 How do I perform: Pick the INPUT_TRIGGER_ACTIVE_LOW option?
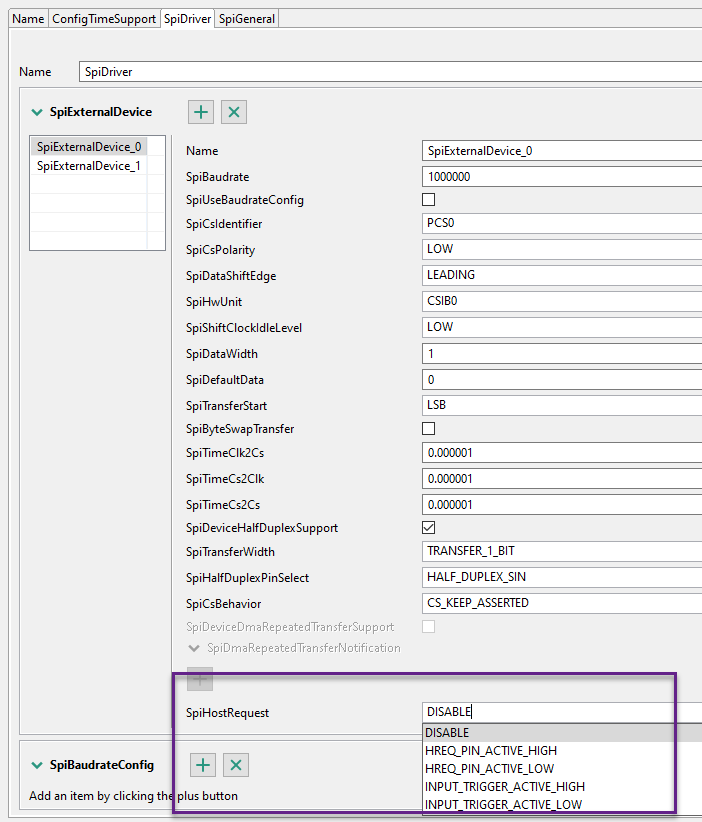503,805
